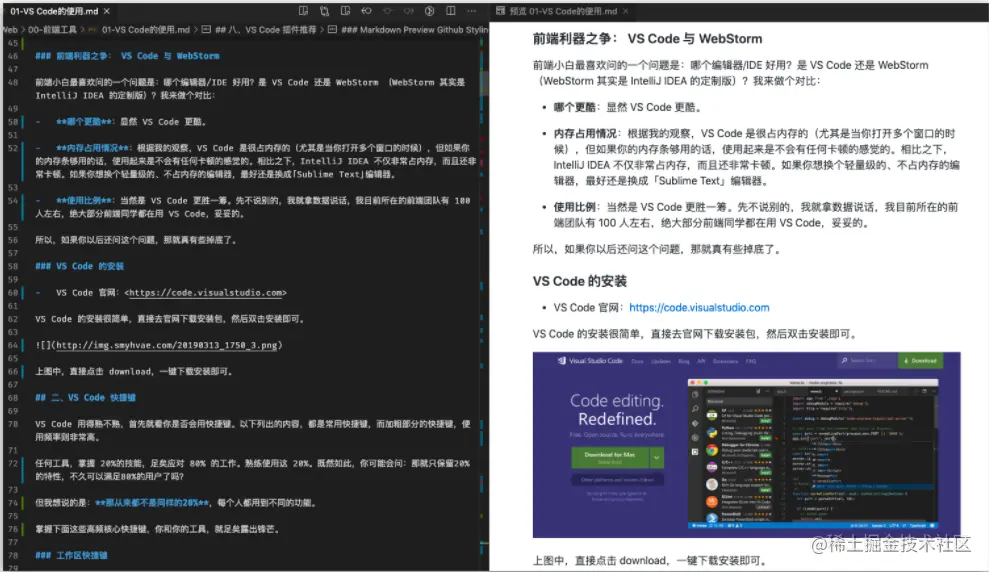Screen dimensions: 989x572
Task: Switch to the 预览 01-VS Code的使用.md preview tab
Action: (x=563, y=11)
